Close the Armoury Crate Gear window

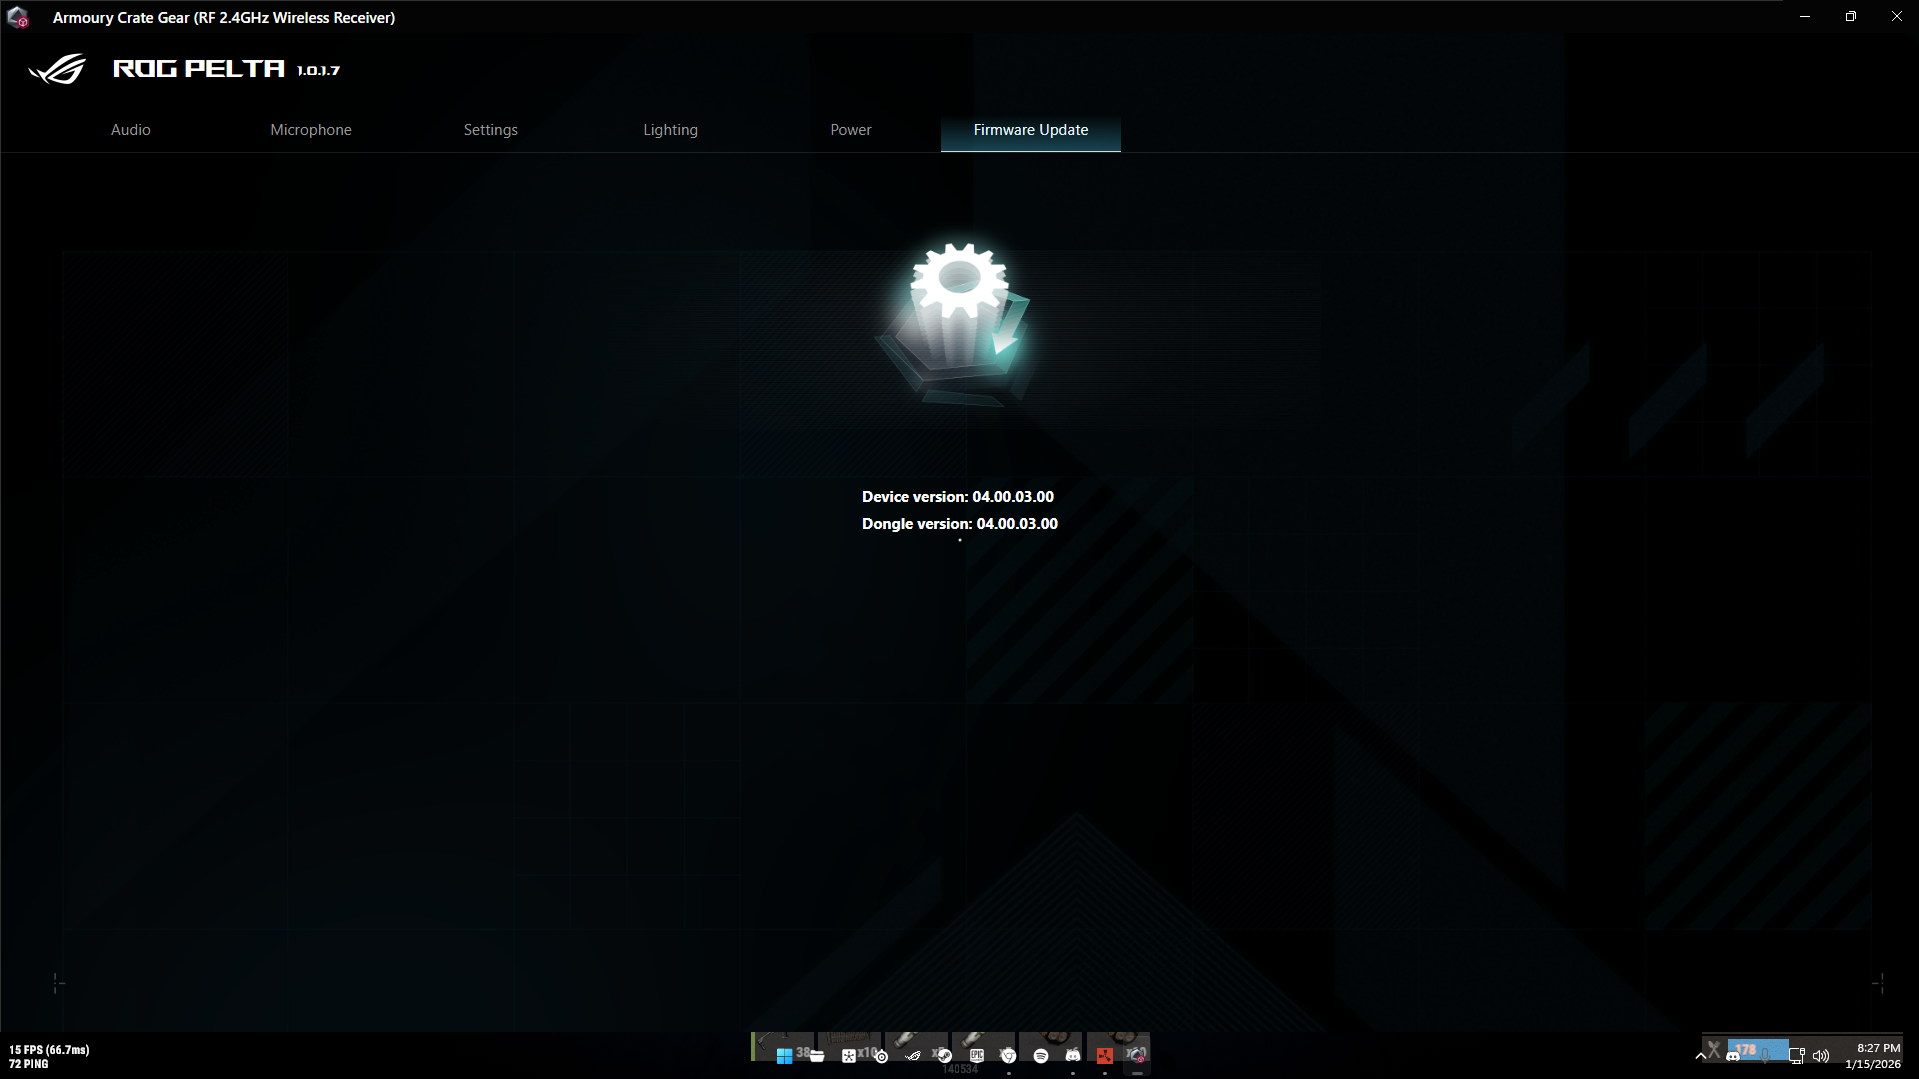pos(1897,17)
